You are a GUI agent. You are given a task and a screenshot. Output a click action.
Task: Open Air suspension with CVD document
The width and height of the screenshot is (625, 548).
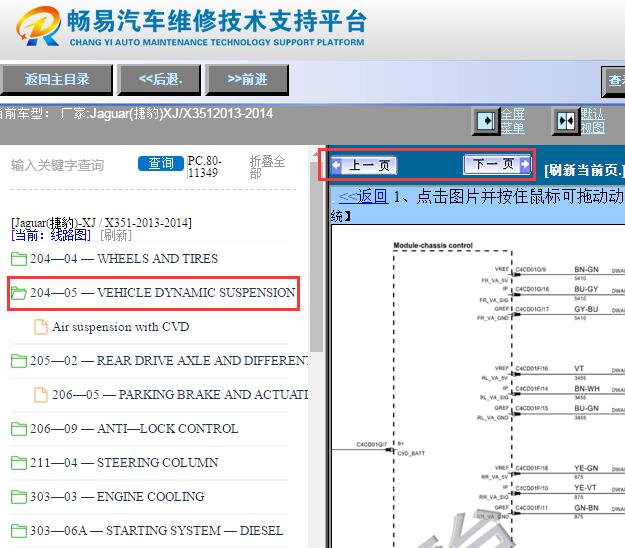tap(120, 327)
